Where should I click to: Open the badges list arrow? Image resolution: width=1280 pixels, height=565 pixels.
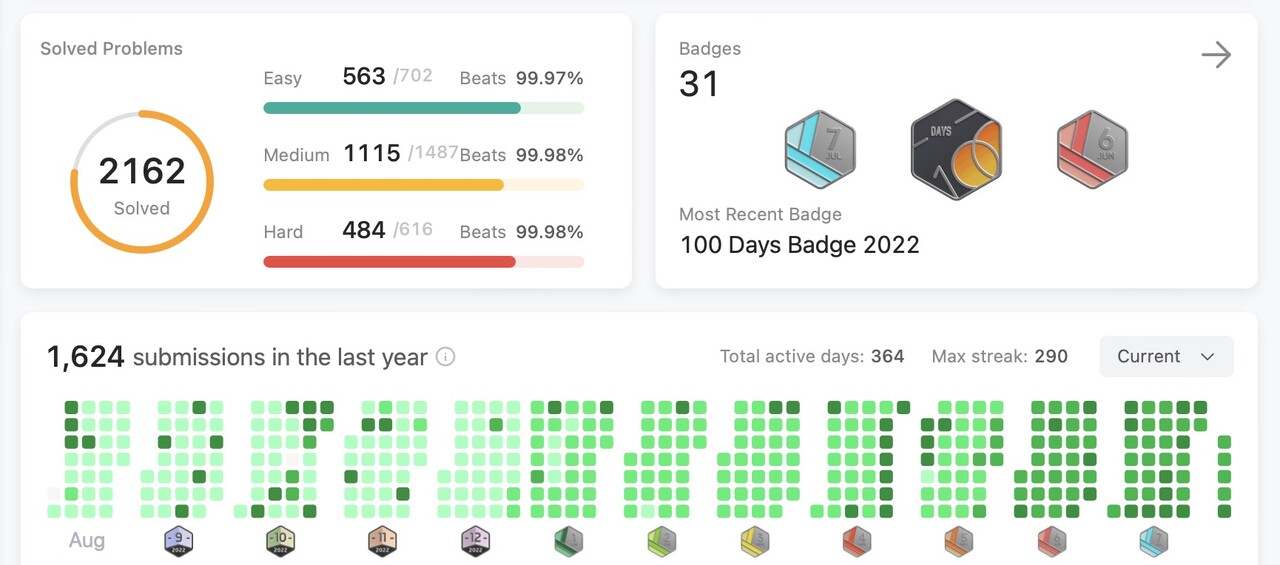point(1216,55)
